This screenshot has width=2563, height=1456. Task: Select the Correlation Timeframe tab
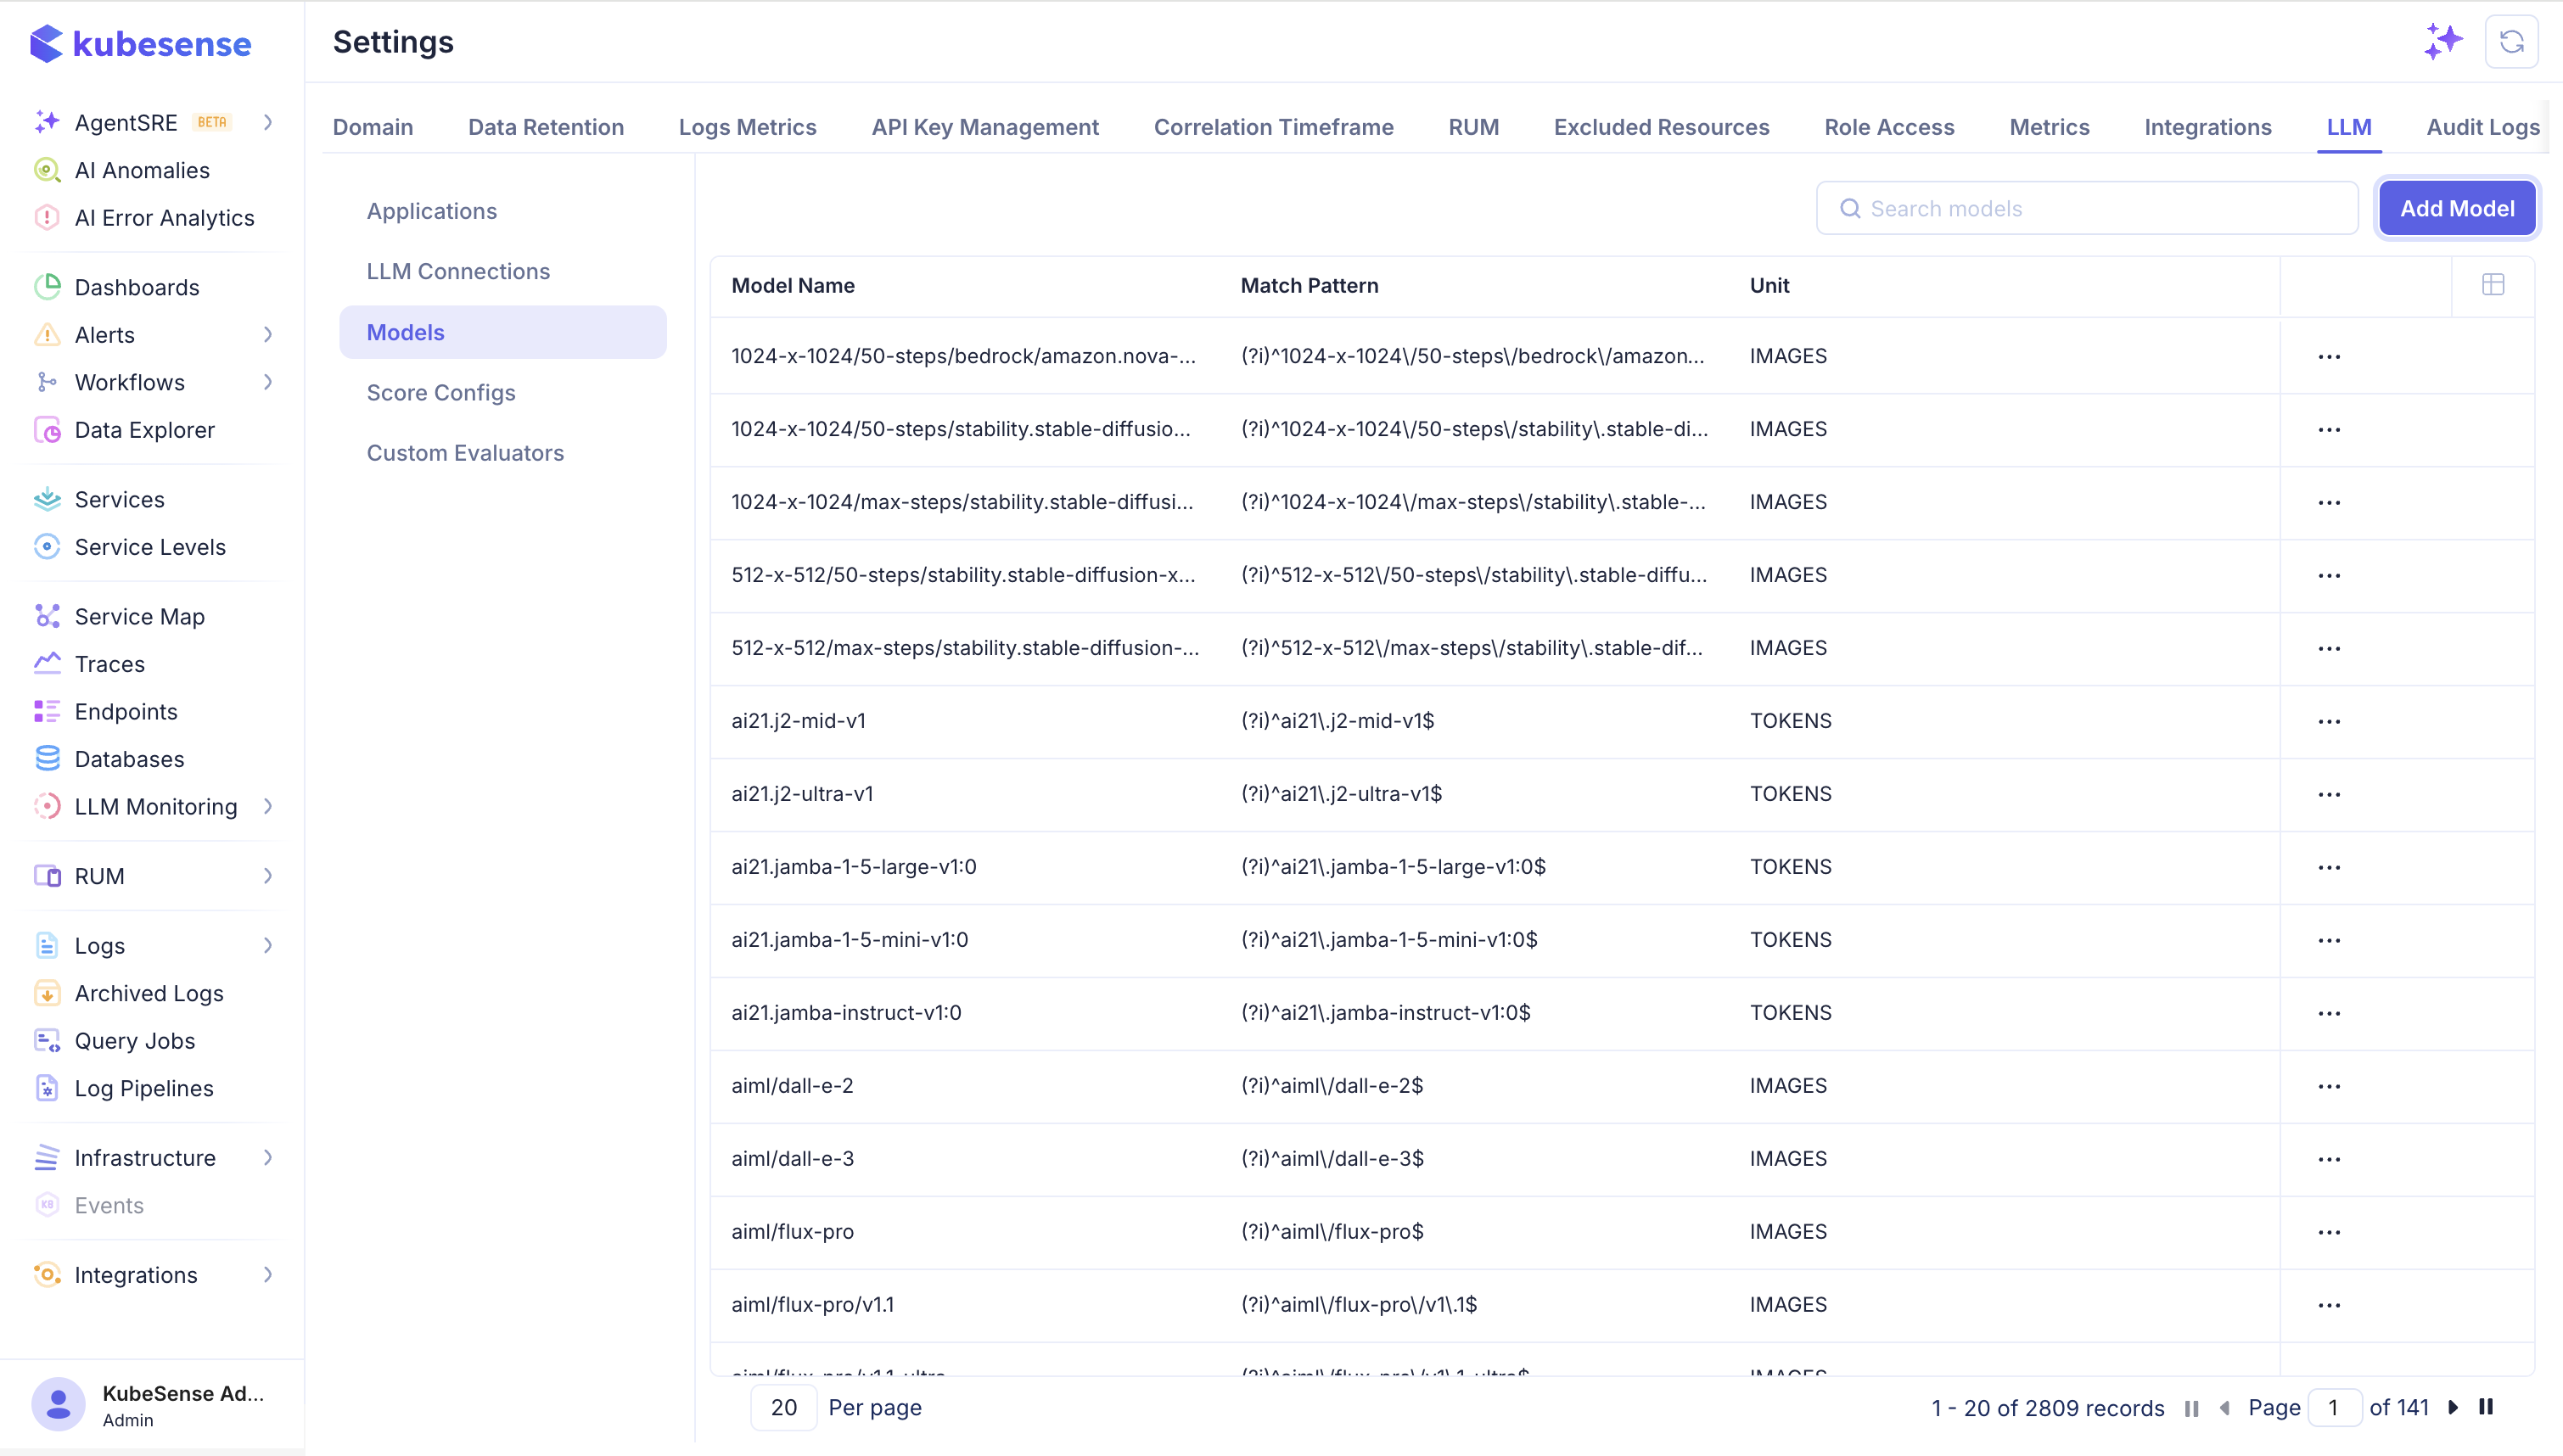(1273, 127)
